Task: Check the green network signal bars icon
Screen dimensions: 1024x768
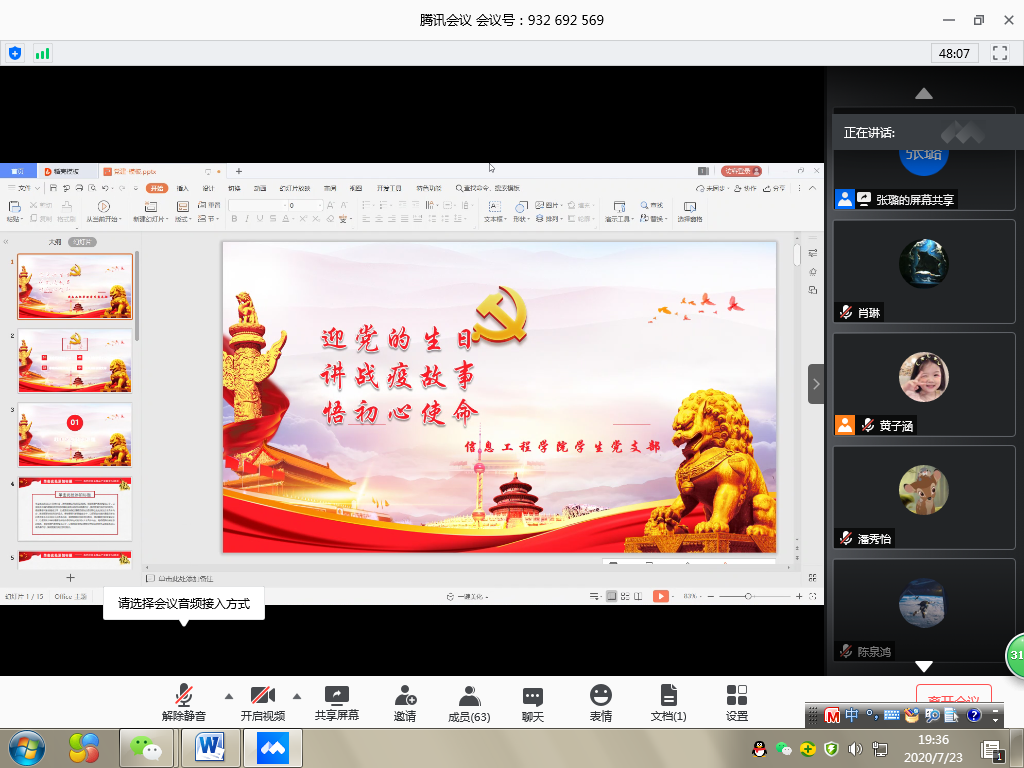Action: tap(42, 54)
